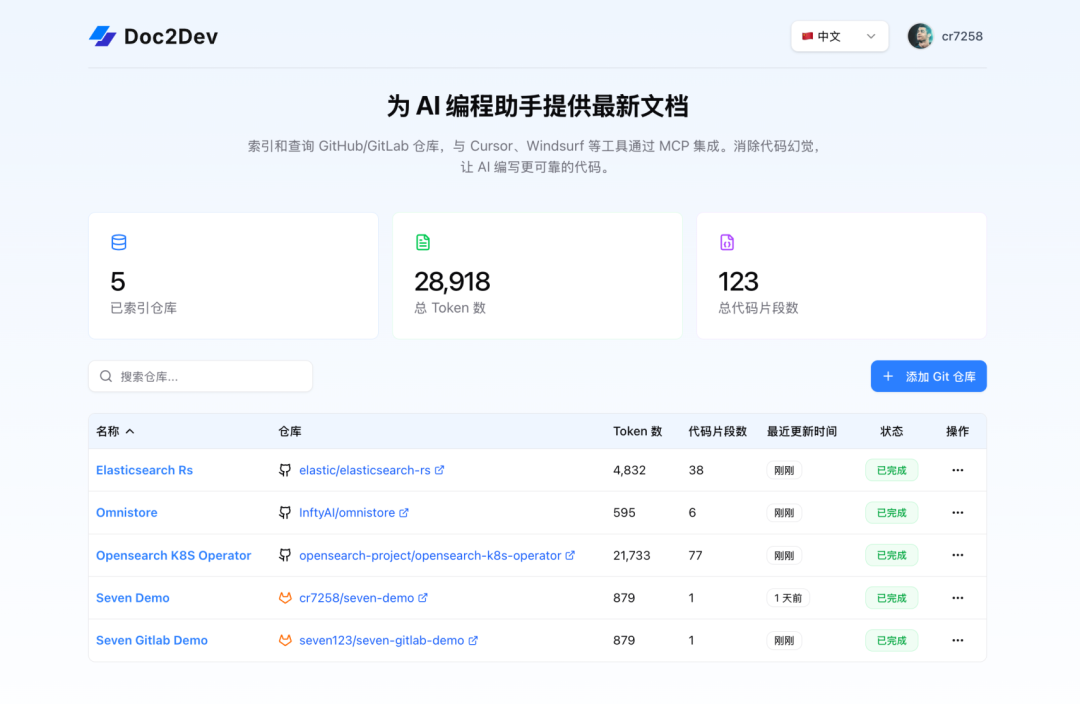This screenshot has width=1080, height=704.
Task: Open the seven123/seven-gitlab-demo repository link
Action: (381, 640)
